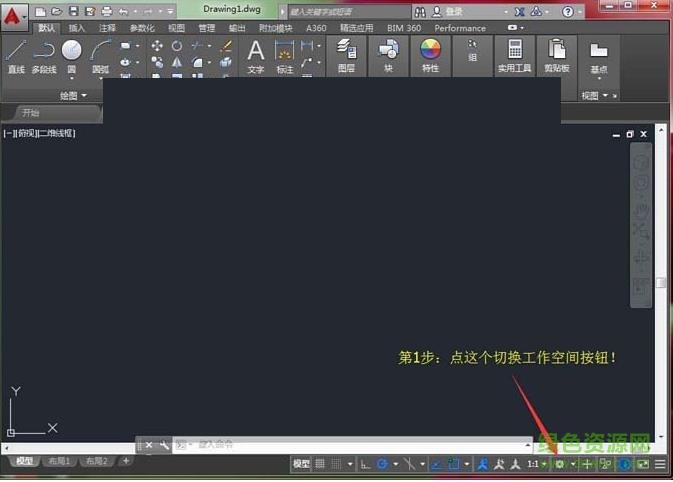The image size is (673, 482).
Task: Click the workspace switching gear icon
Action: tap(560, 464)
